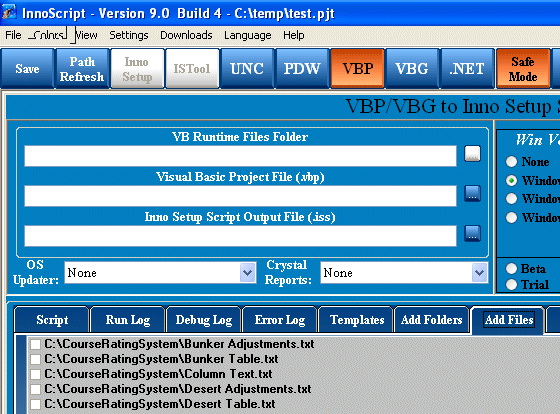The image size is (560, 414).
Task: Click the Desert Table.txt file path text
Action: (x=160, y=404)
